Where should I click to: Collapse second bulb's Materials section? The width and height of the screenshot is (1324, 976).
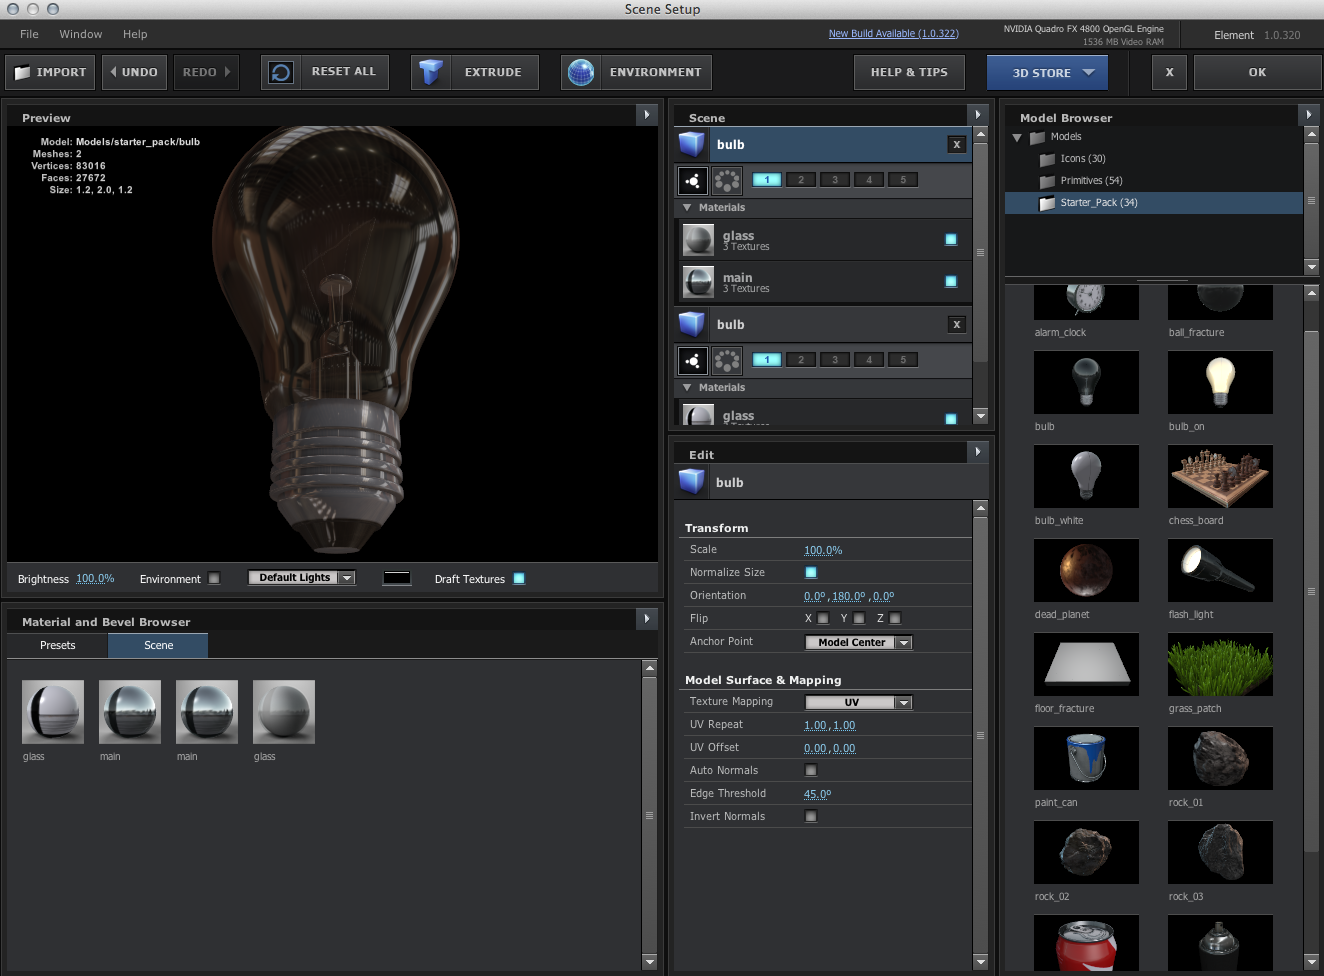click(687, 387)
